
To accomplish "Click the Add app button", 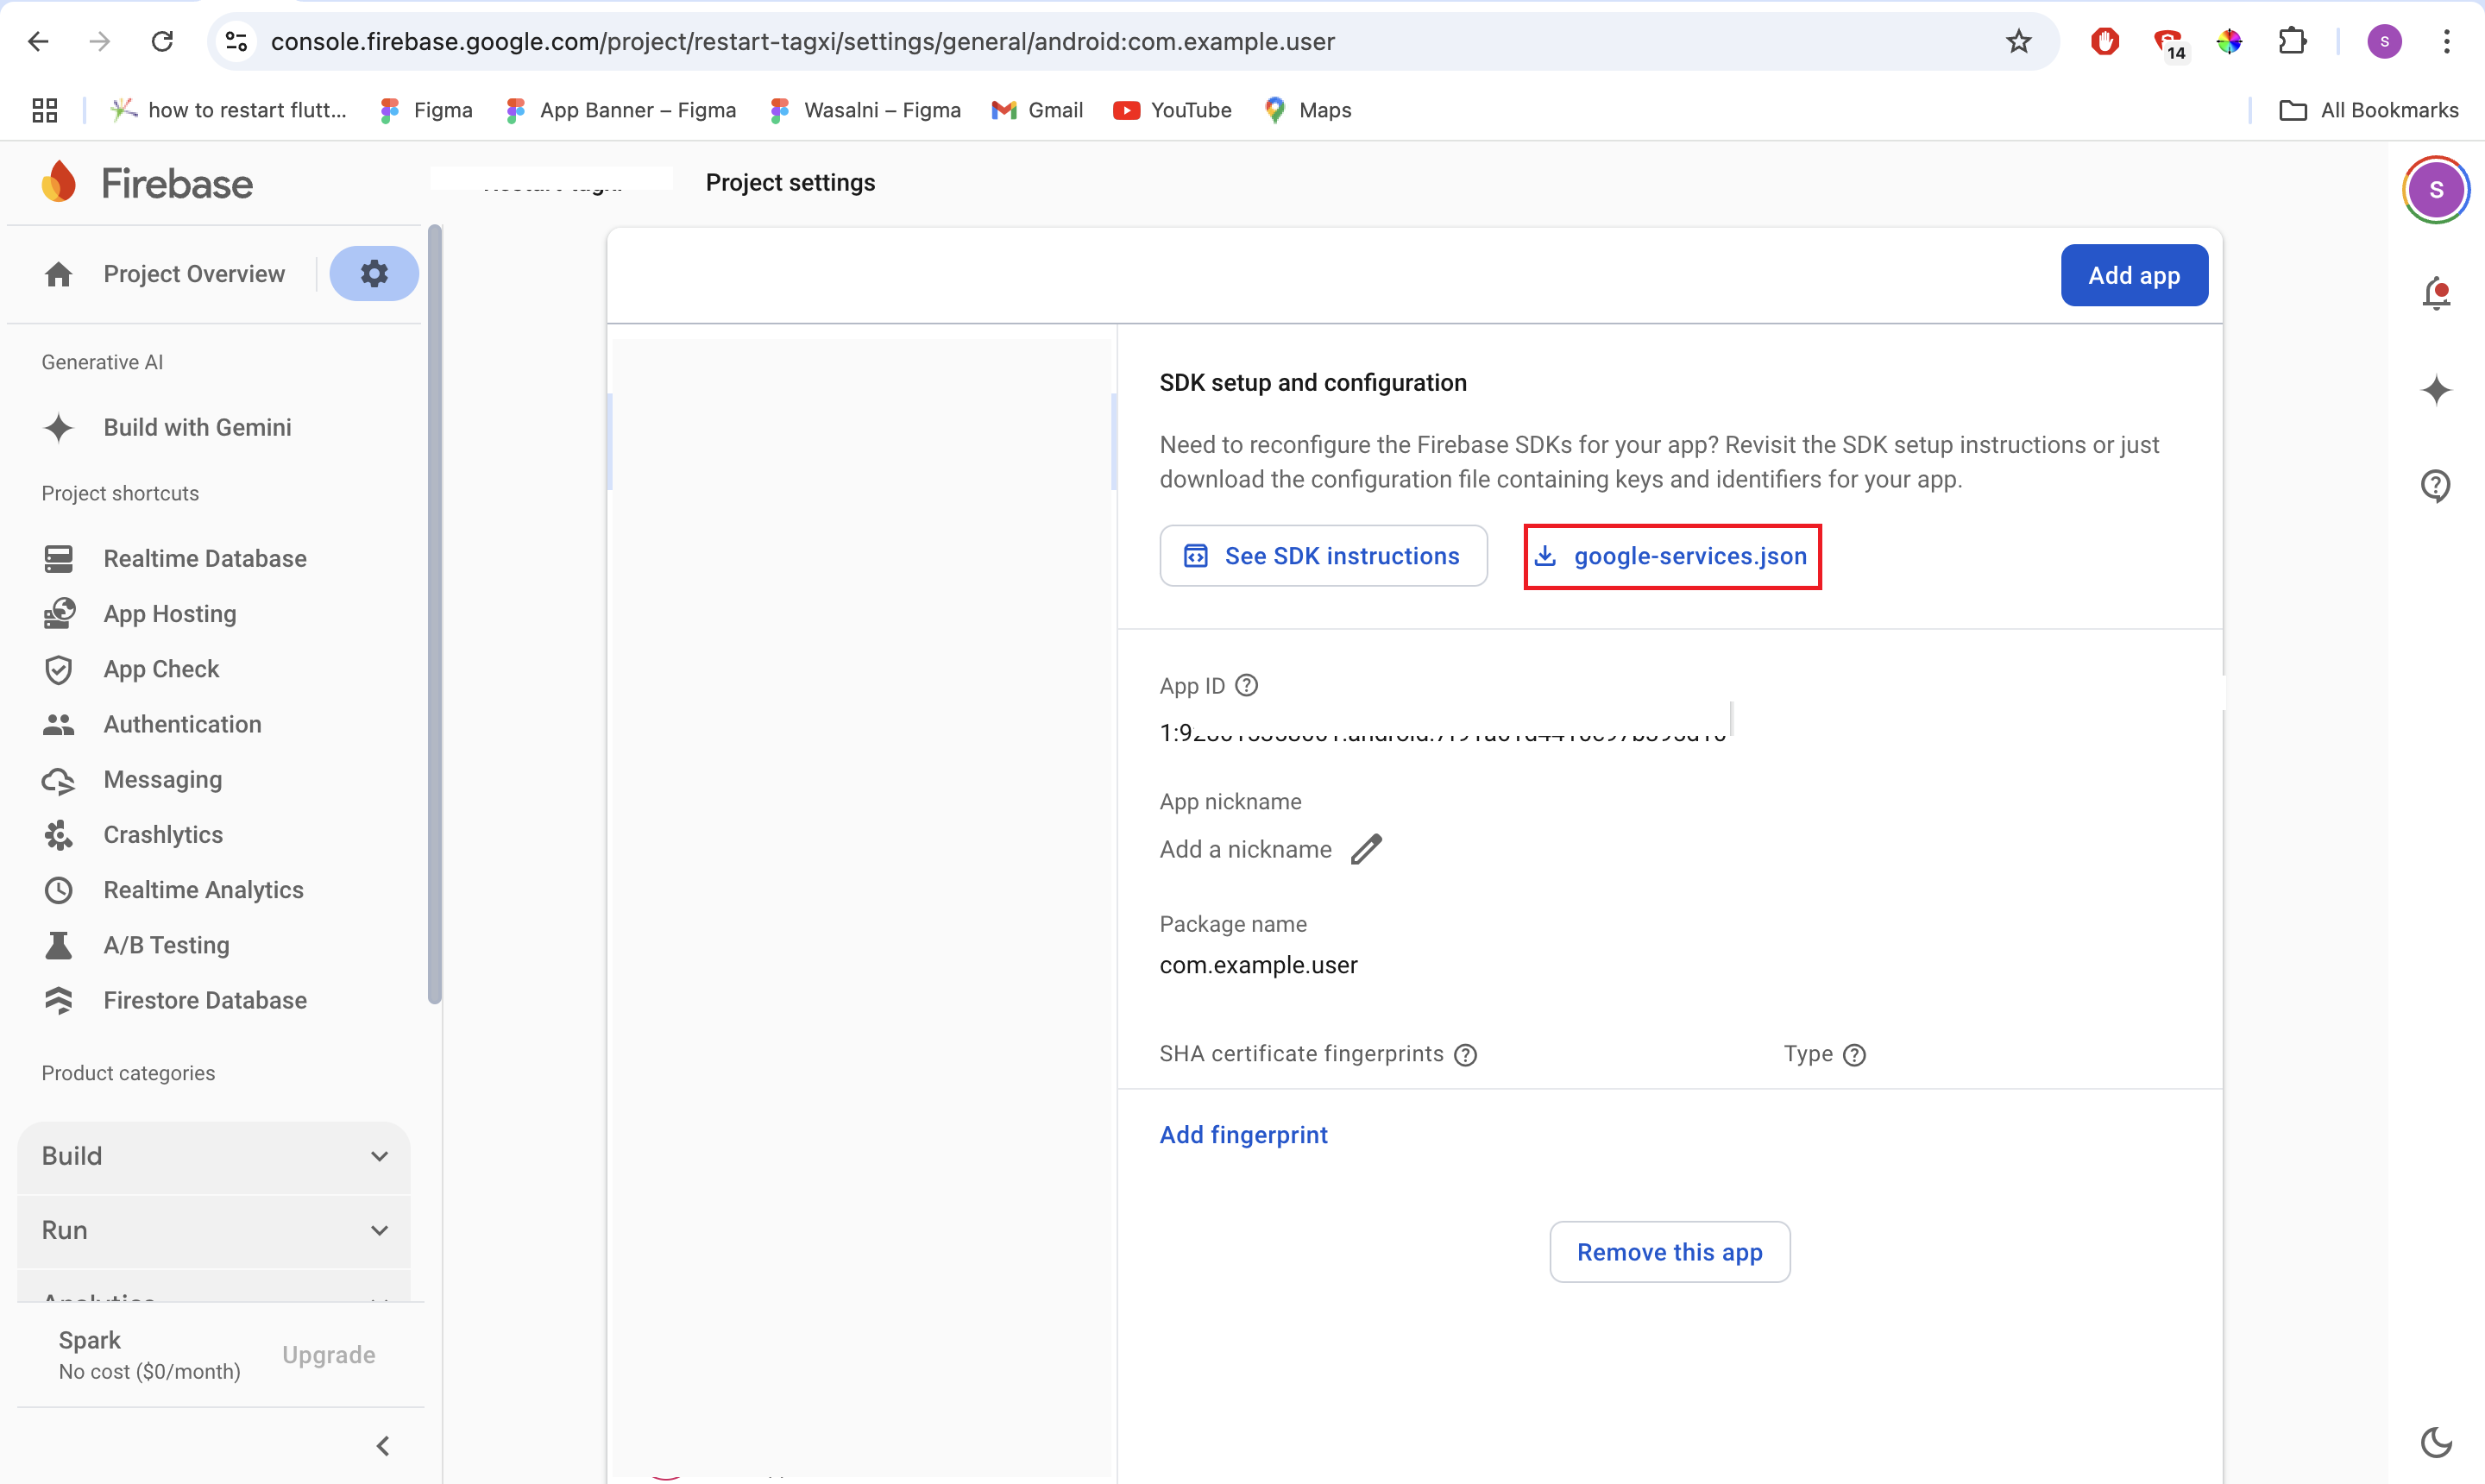I will (2133, 275).
